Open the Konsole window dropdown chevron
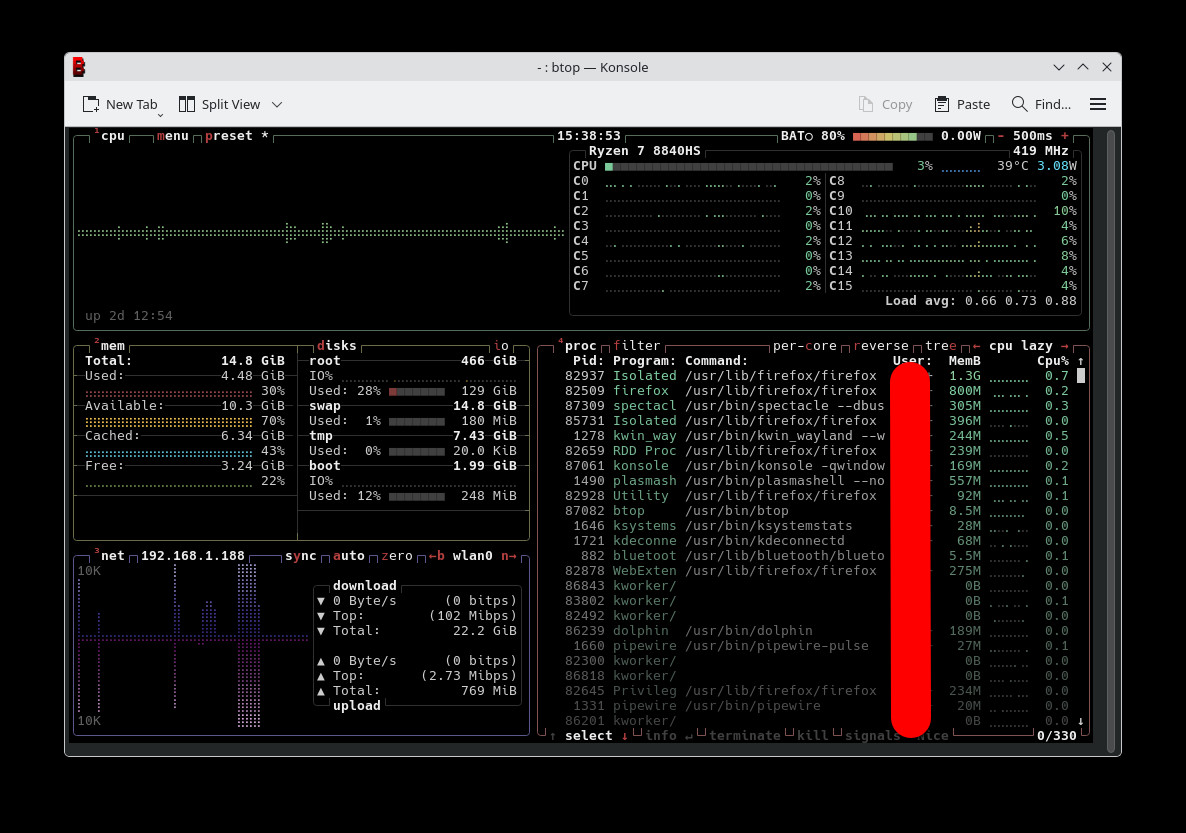This screenshot has height=833, width=1186. [1059, 67]
